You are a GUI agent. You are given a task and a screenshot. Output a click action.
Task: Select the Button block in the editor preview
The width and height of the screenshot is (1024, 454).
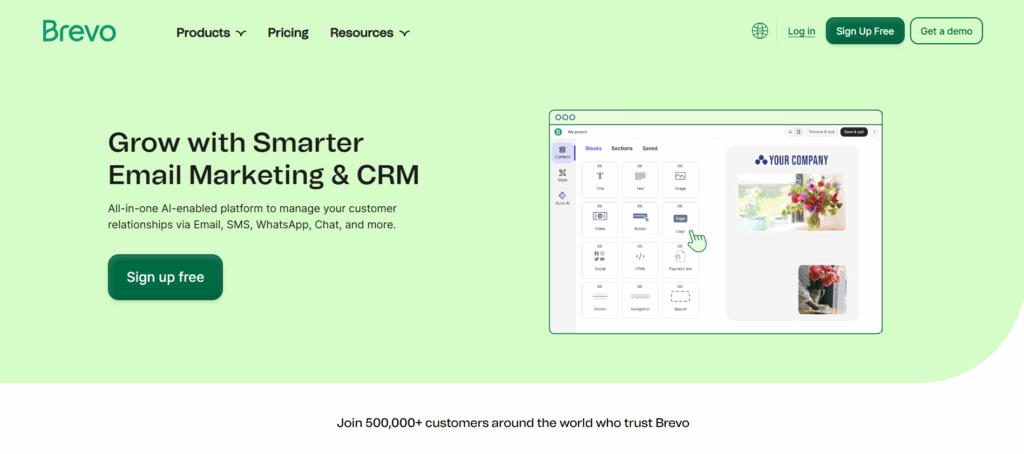click(640, 219)
